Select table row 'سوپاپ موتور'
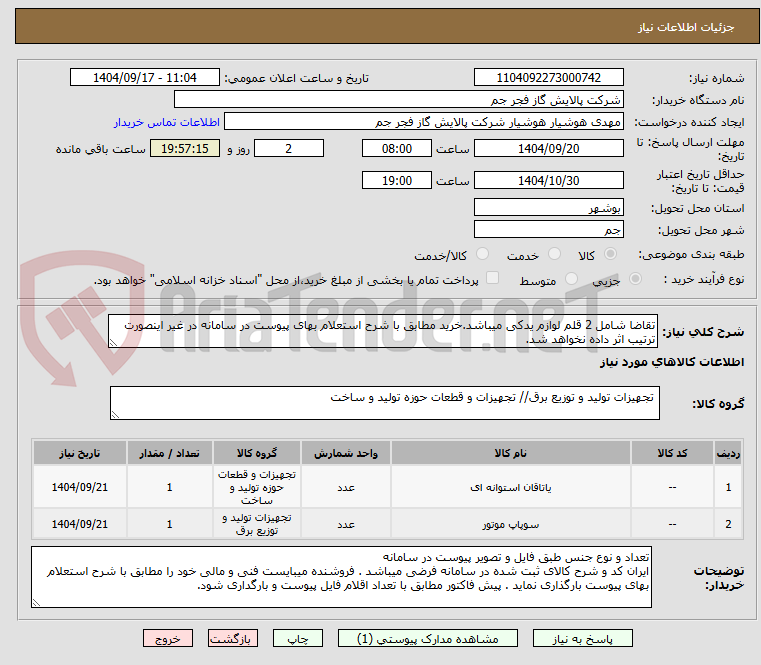The image size is (761, 665). [x=516, y=524]
